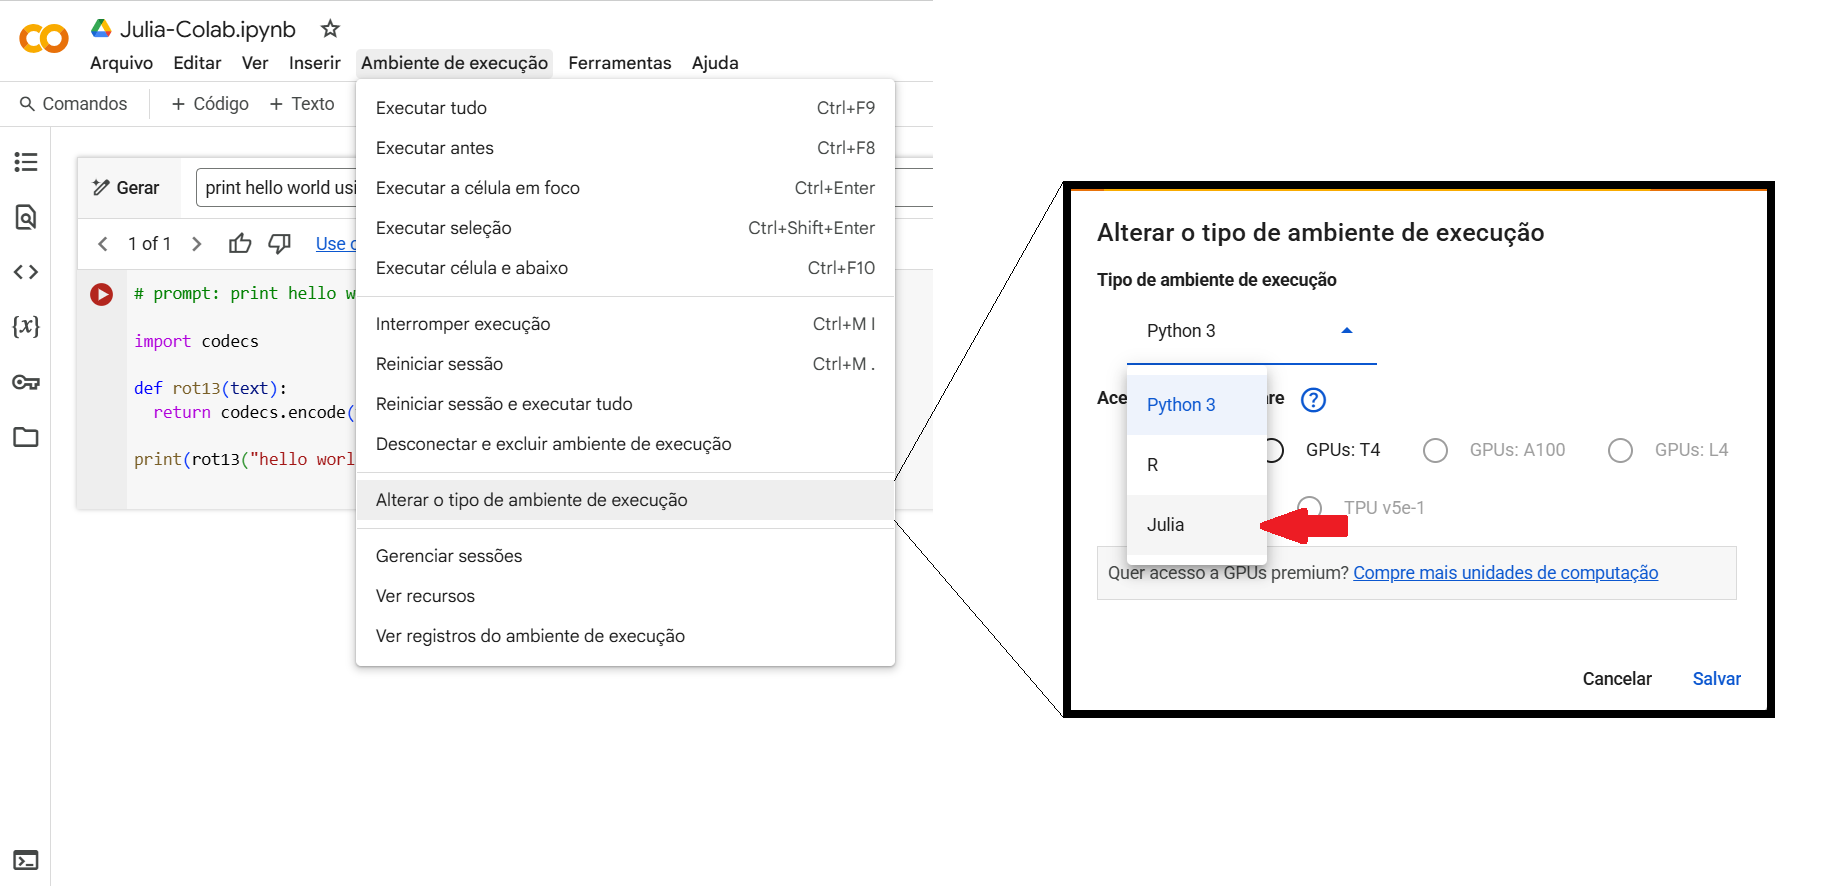
Task: Expand the Python 3 runtime type dropdown
Action: [x=1250, y=331]
